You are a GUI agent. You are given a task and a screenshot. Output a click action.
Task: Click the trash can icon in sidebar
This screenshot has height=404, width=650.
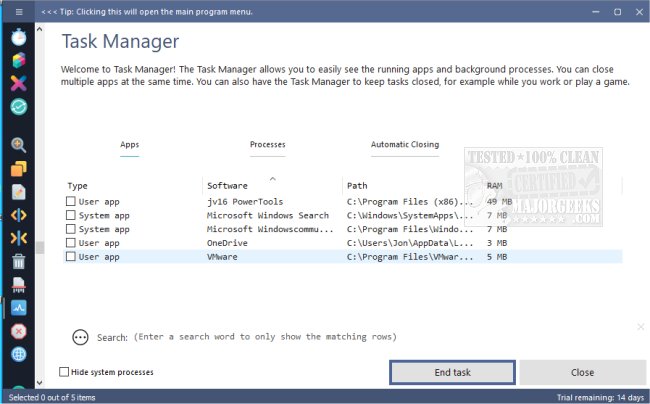pyautogui.click(x=19, y=262)
